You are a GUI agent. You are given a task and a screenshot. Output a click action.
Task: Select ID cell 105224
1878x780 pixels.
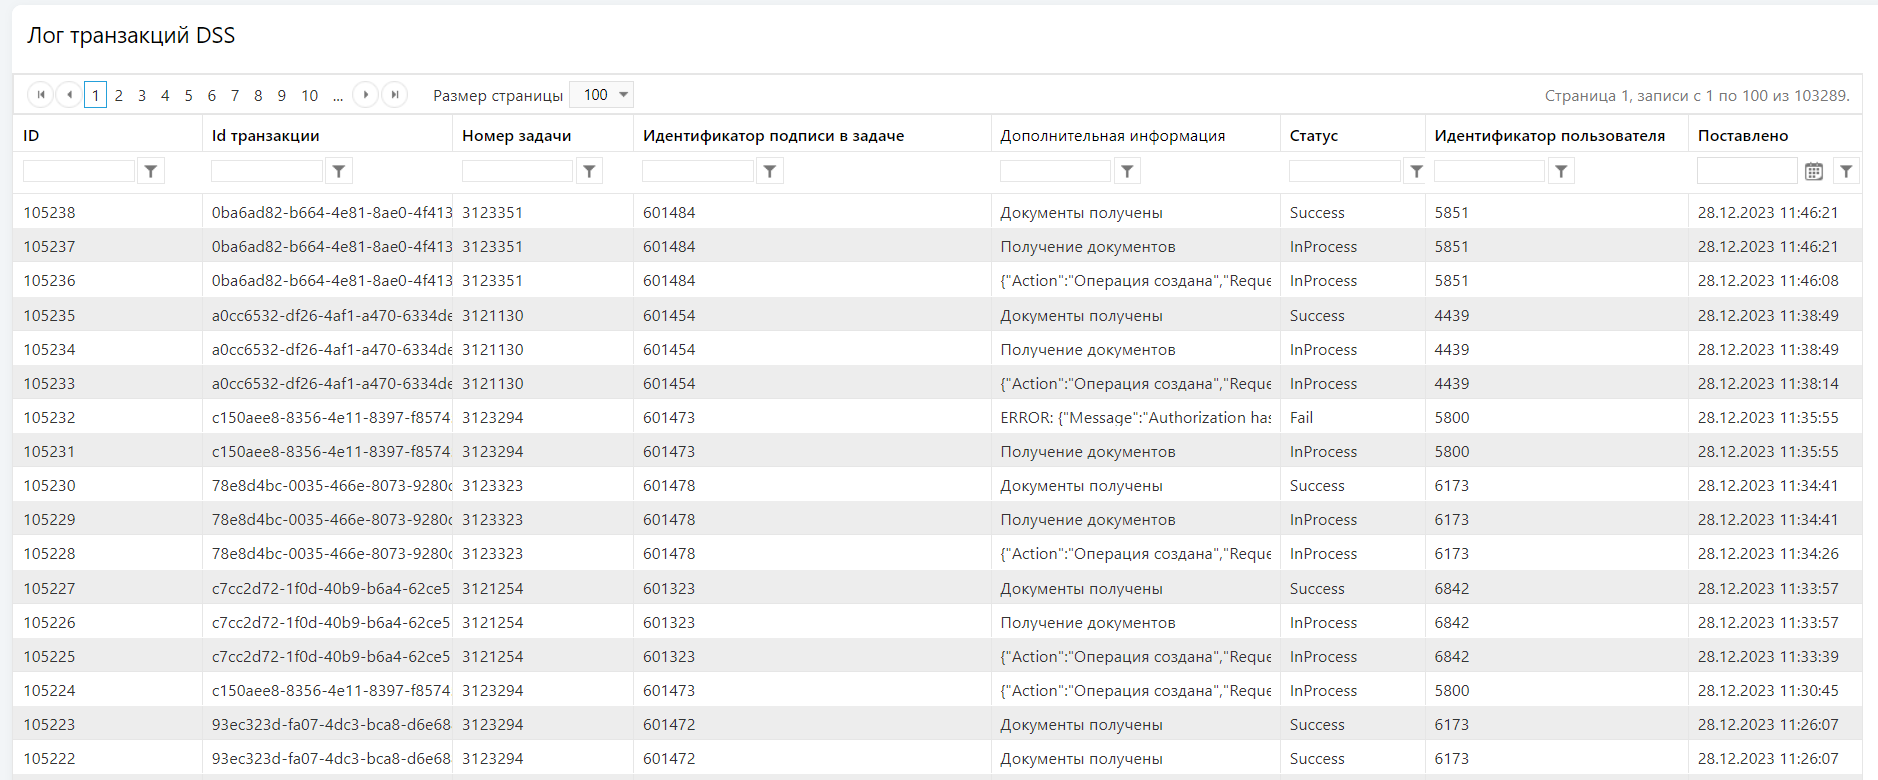click(x=49, y=690)
